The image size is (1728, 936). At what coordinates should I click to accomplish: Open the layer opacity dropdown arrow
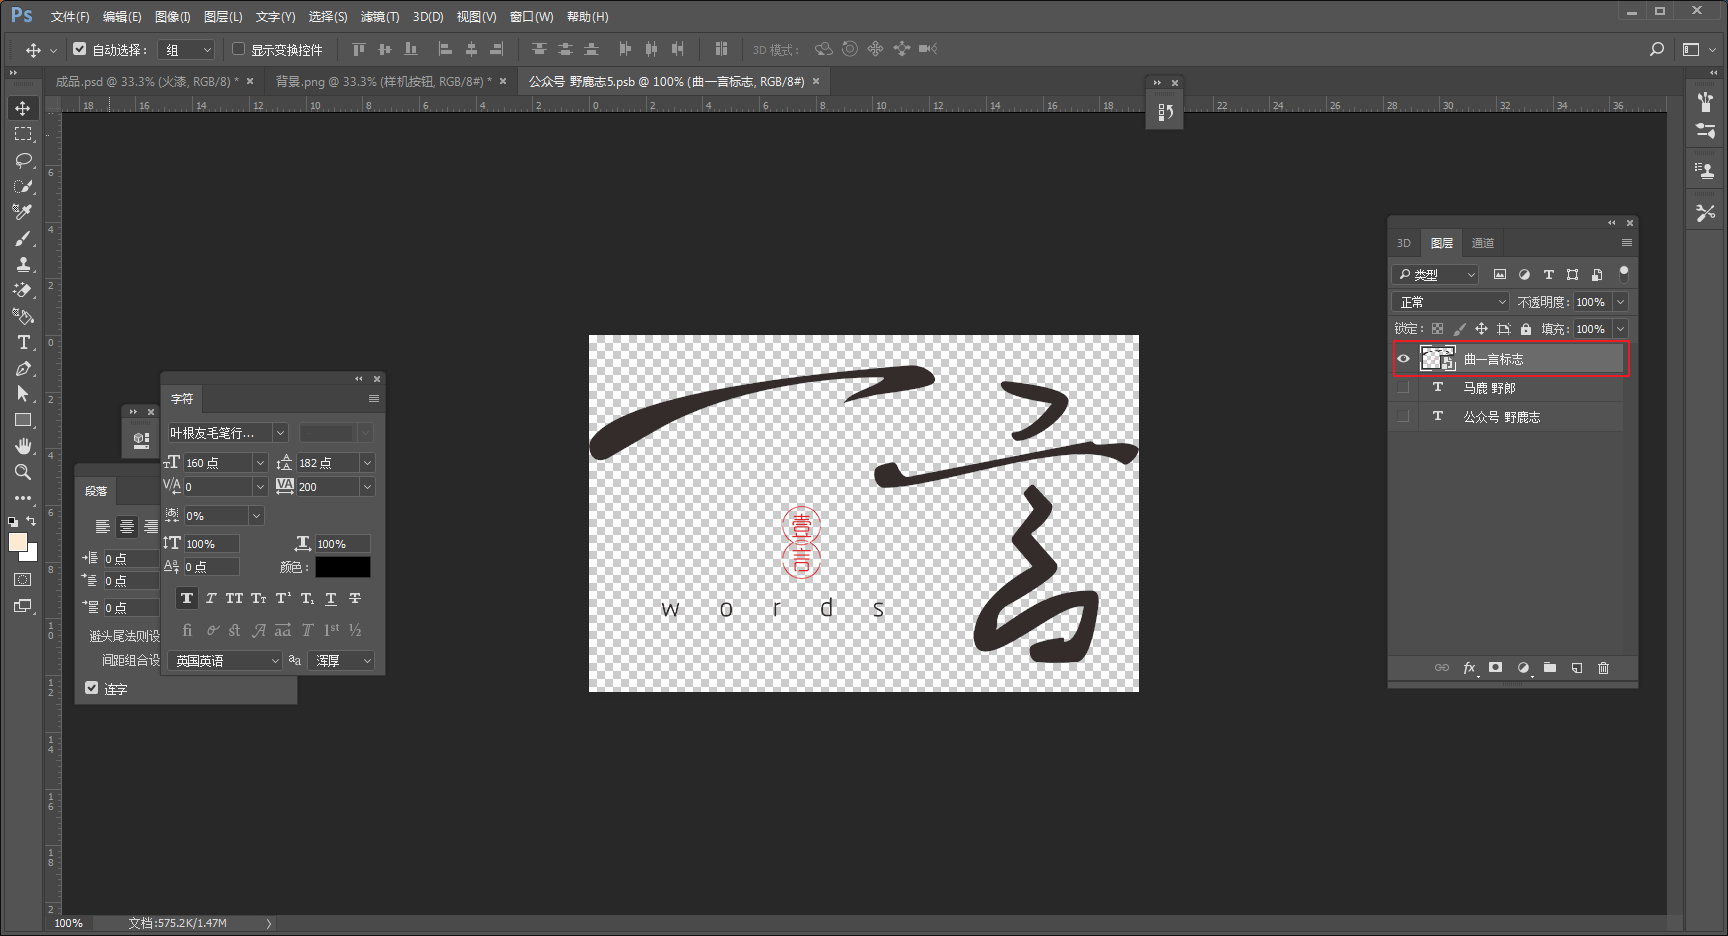(x=1621, y=302)
